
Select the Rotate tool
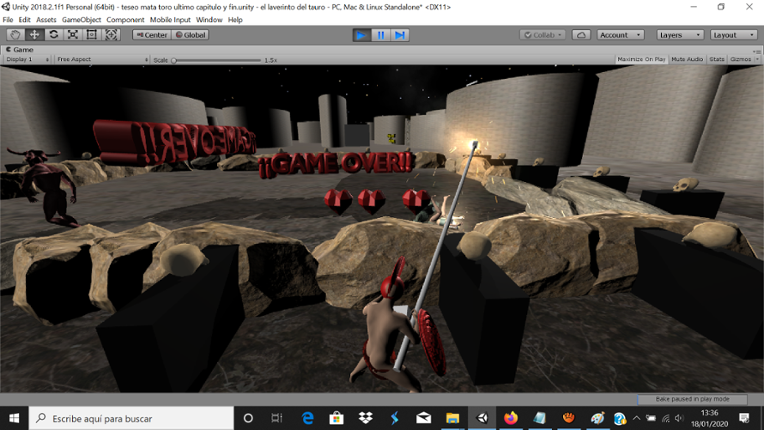53,35
